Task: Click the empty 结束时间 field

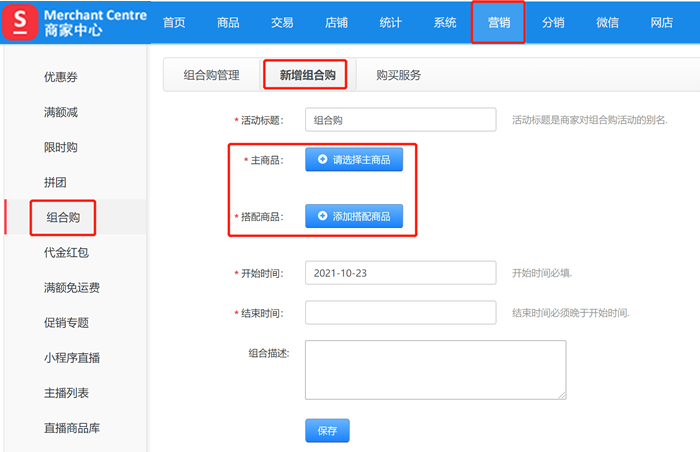Action: coord(400,313)
